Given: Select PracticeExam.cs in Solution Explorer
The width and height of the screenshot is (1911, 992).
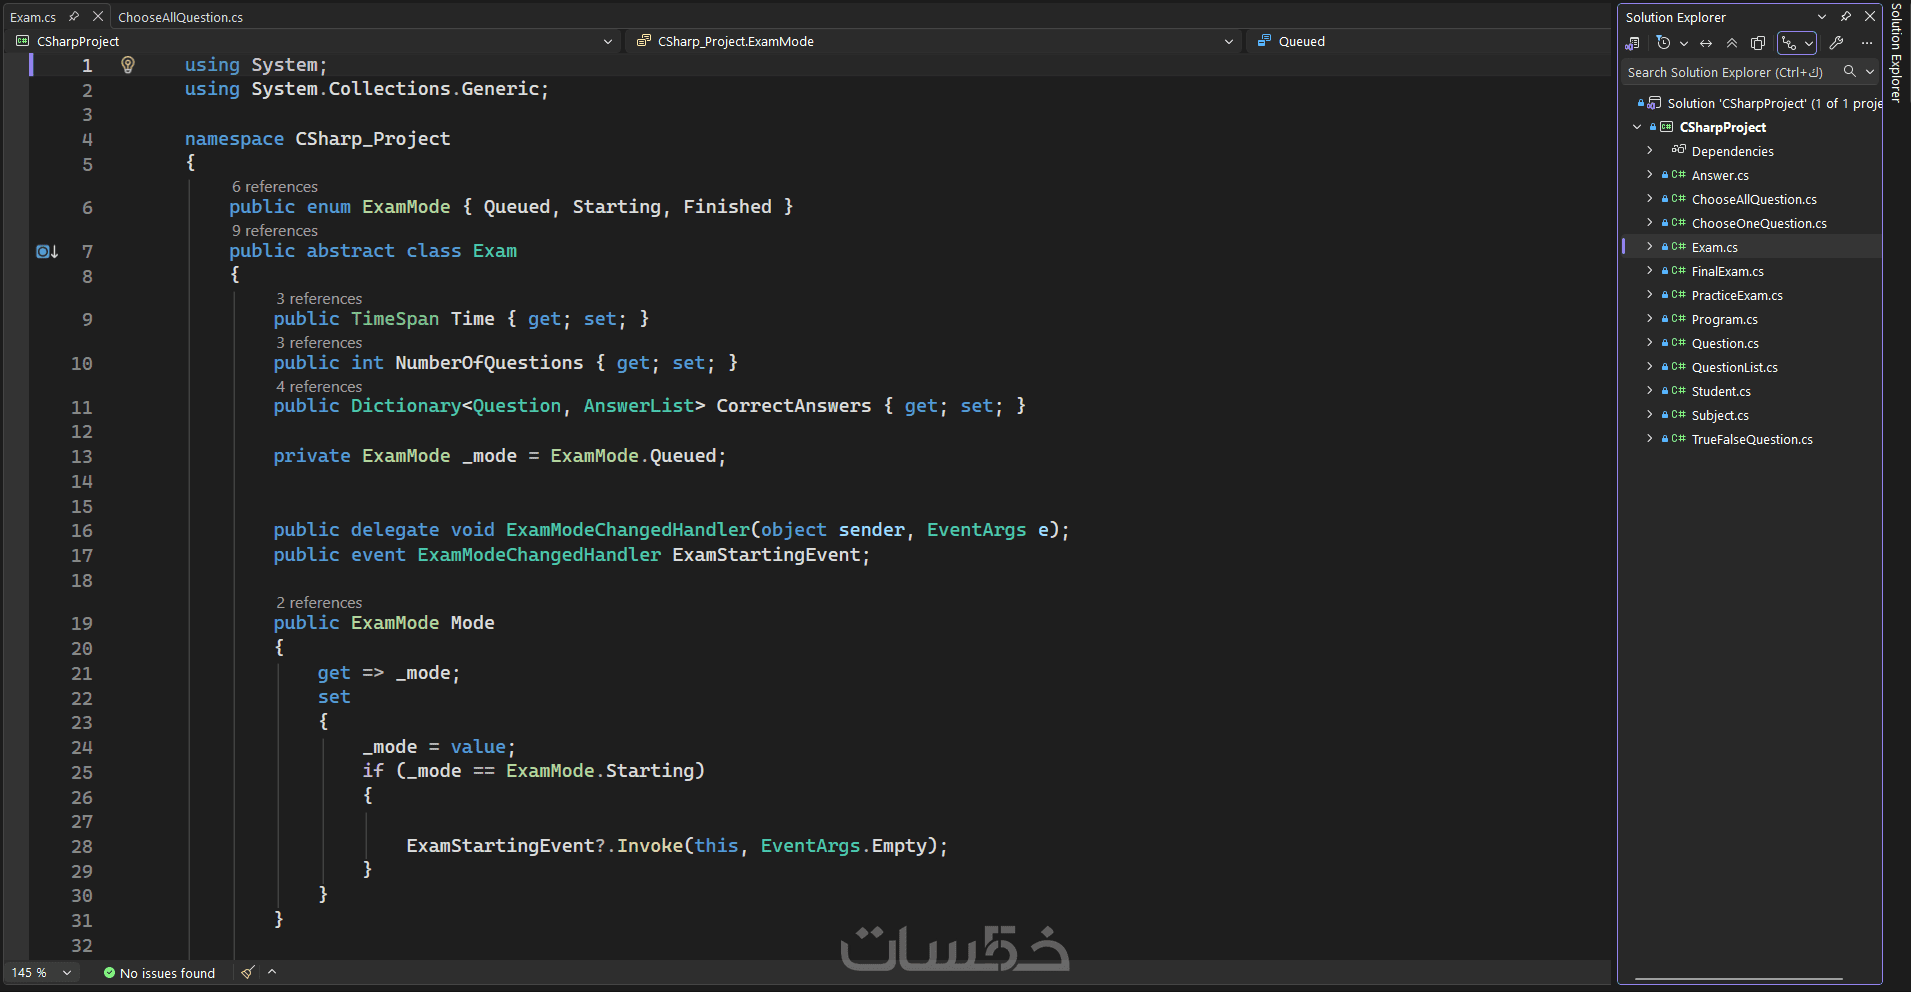Looking at the screenshot, I should (x=1737, y=295).
